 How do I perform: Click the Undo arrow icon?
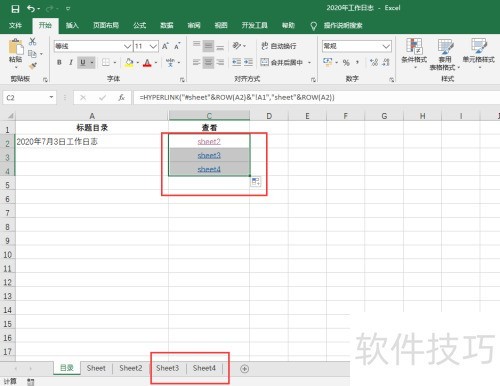pos(31,9)
